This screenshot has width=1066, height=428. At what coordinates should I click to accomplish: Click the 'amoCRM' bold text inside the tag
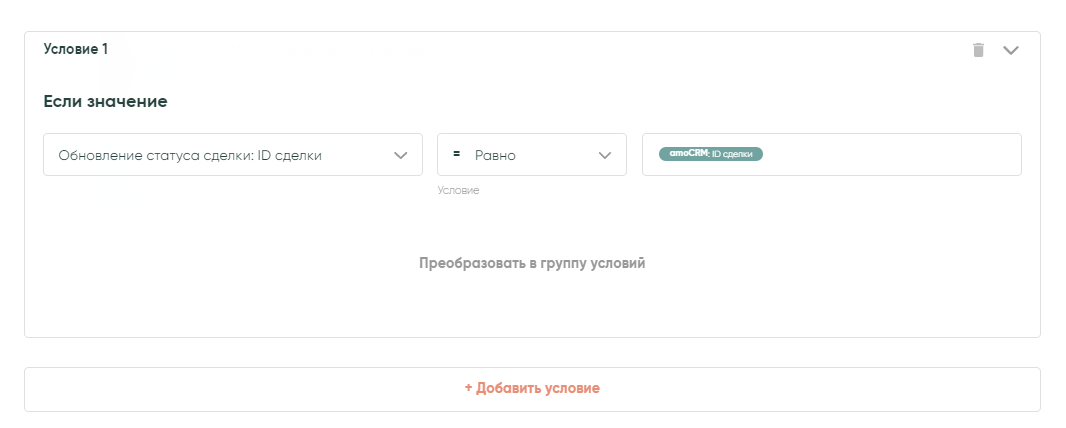coord(688,153)
